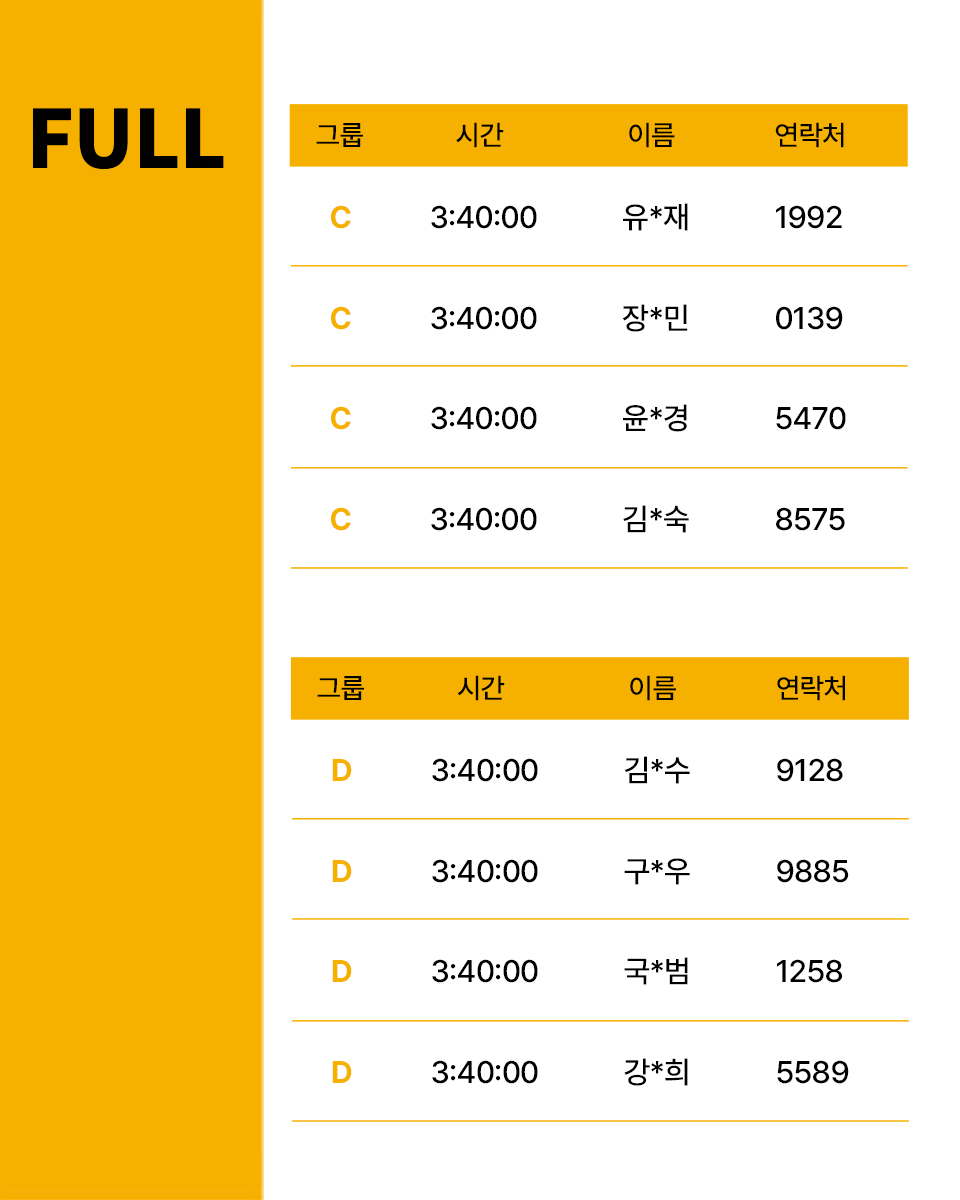Select contact number 1992
960x1200 pixels.
click(x=808, y=217)
